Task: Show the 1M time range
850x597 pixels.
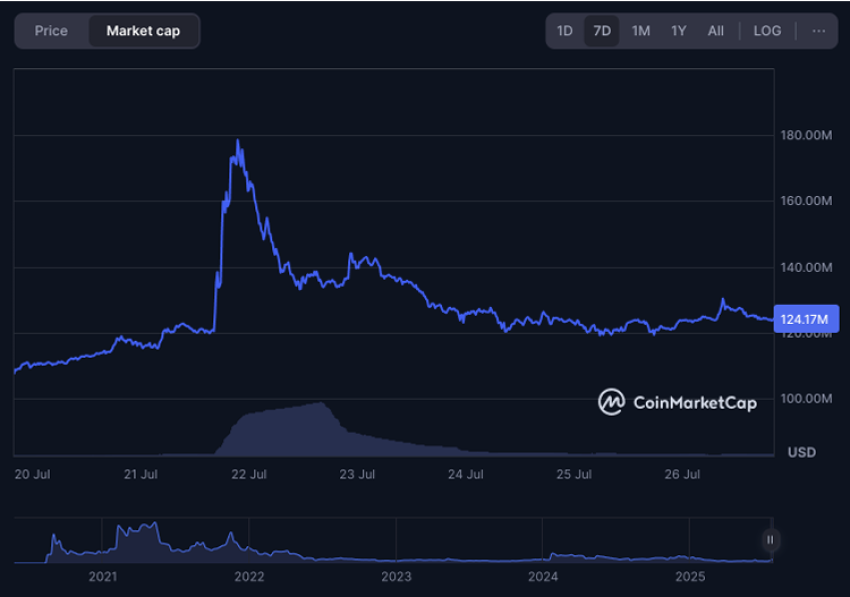Action: pyautogui.click(x=640, y=31)
